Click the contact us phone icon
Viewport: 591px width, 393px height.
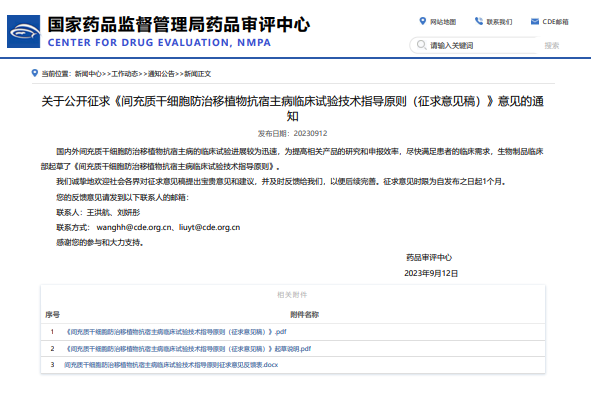coord(479,21)
